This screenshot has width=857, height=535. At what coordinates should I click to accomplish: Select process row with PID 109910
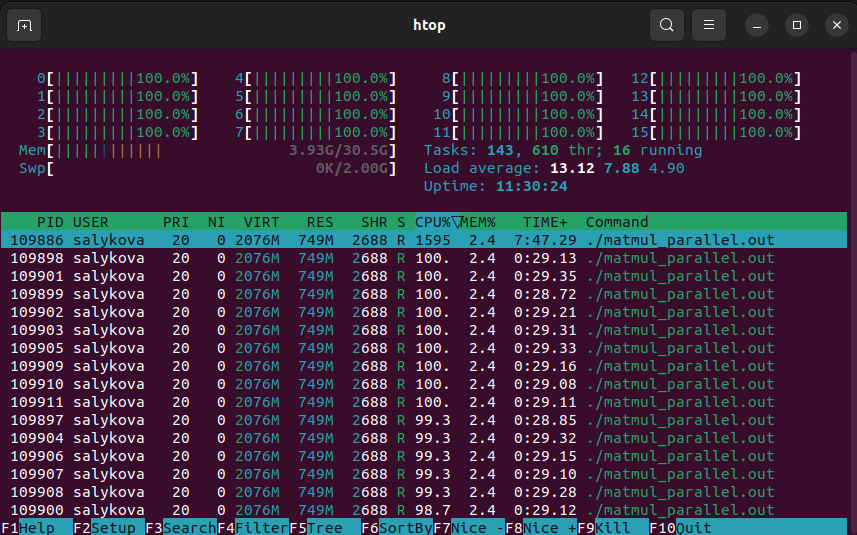424,384
